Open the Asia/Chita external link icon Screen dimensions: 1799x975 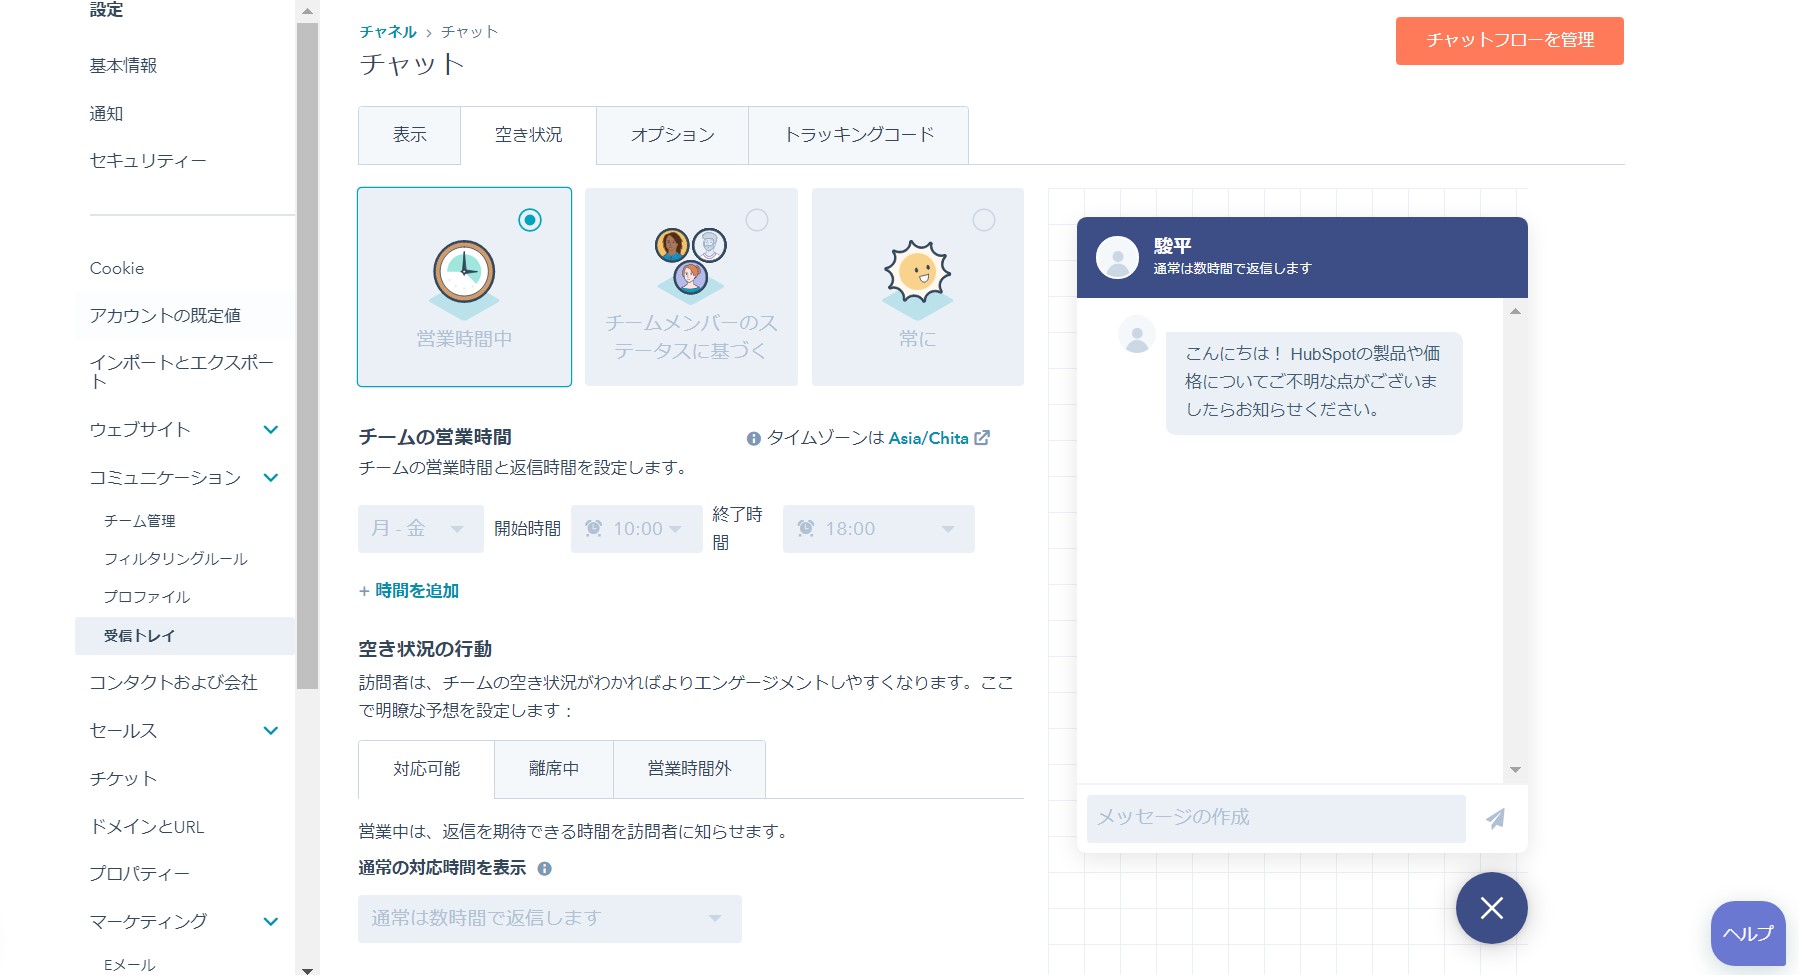coord(982,438)
